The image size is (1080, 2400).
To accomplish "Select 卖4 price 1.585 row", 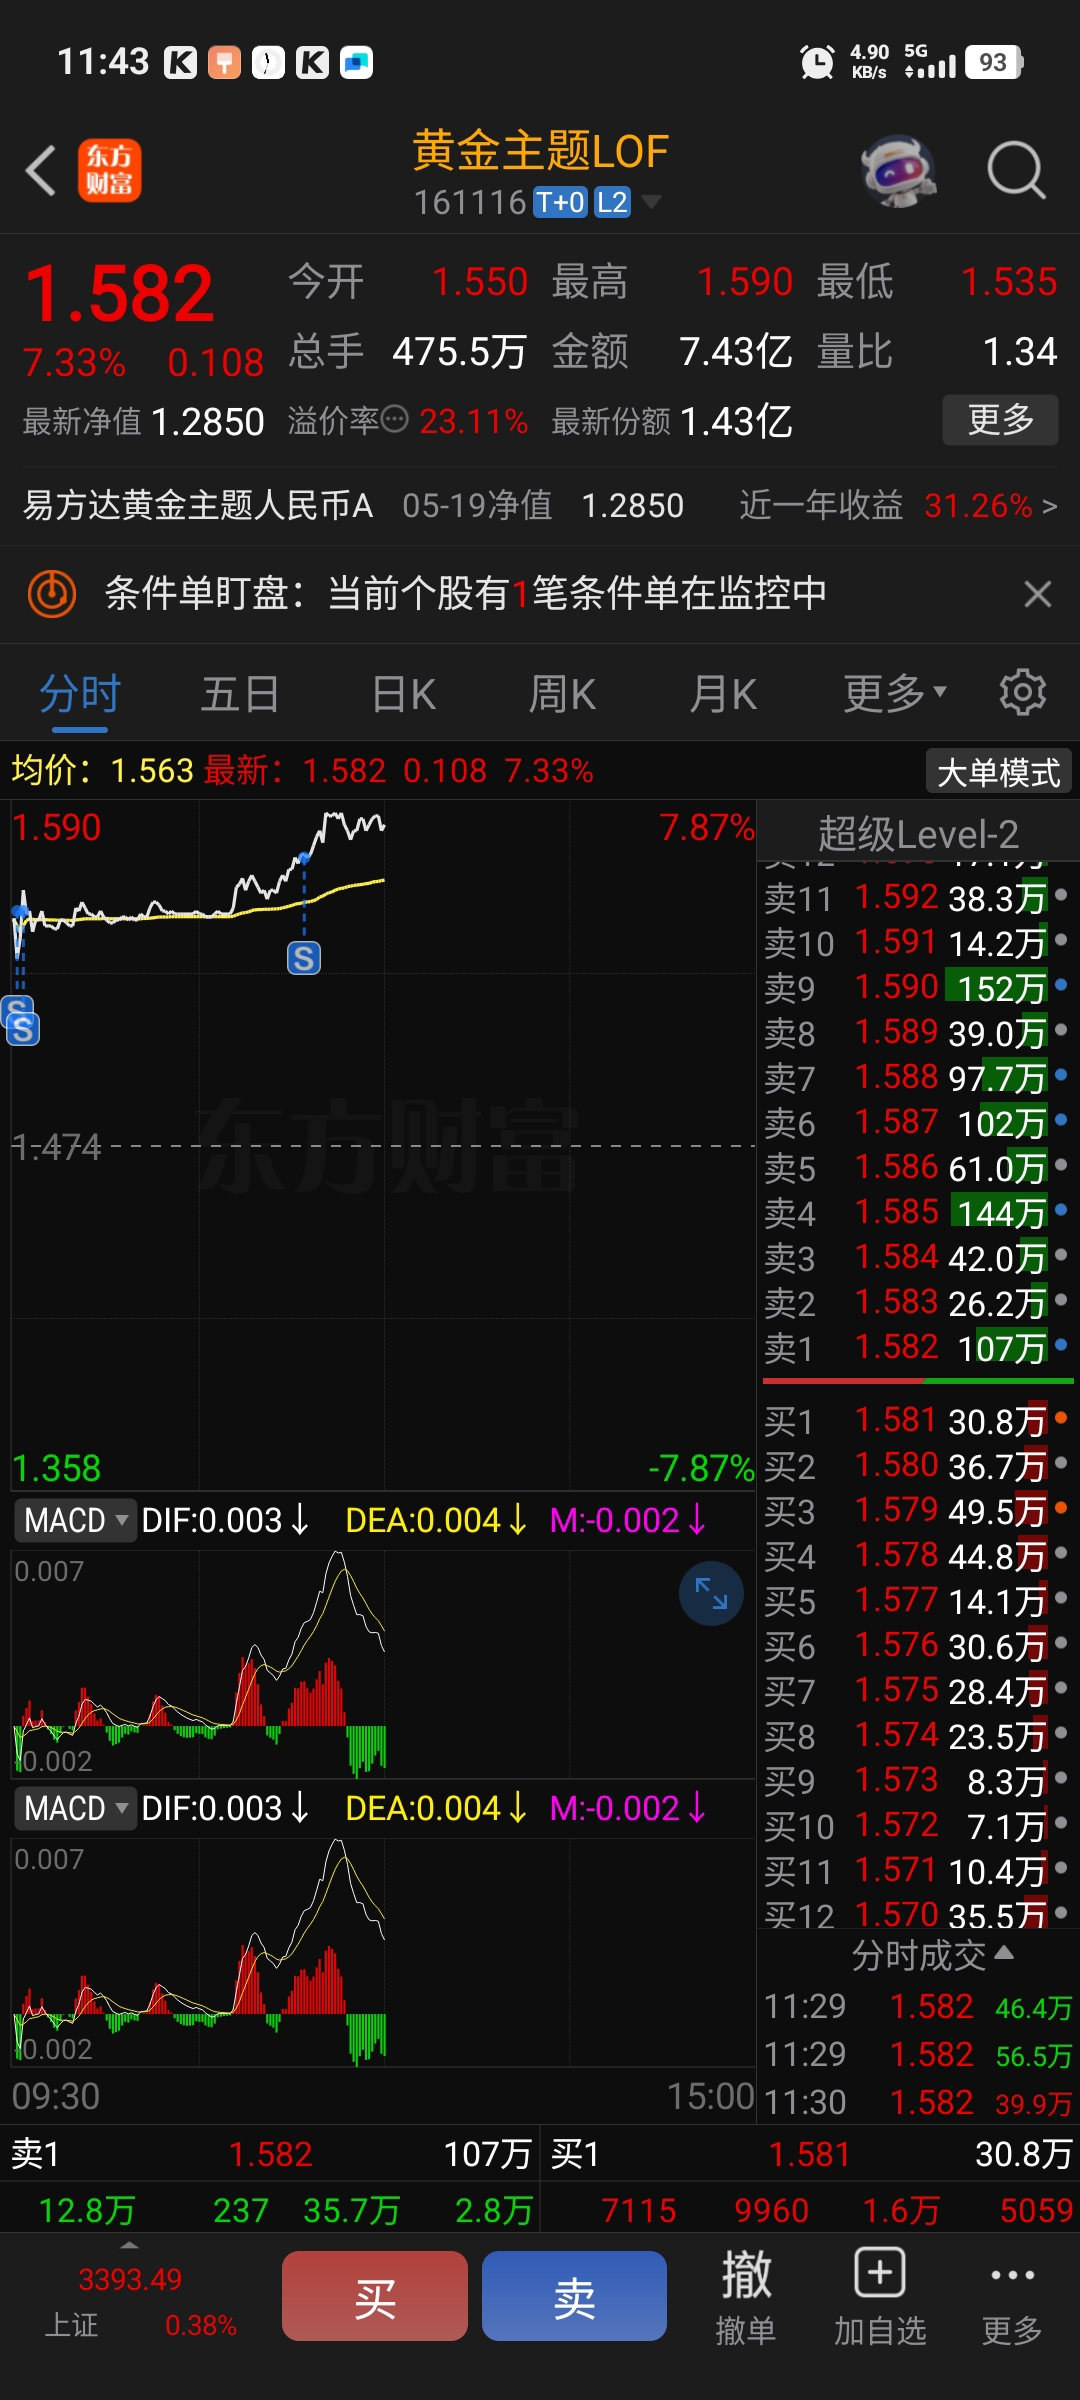I will pyautogui.click(x=916, y=1213).
